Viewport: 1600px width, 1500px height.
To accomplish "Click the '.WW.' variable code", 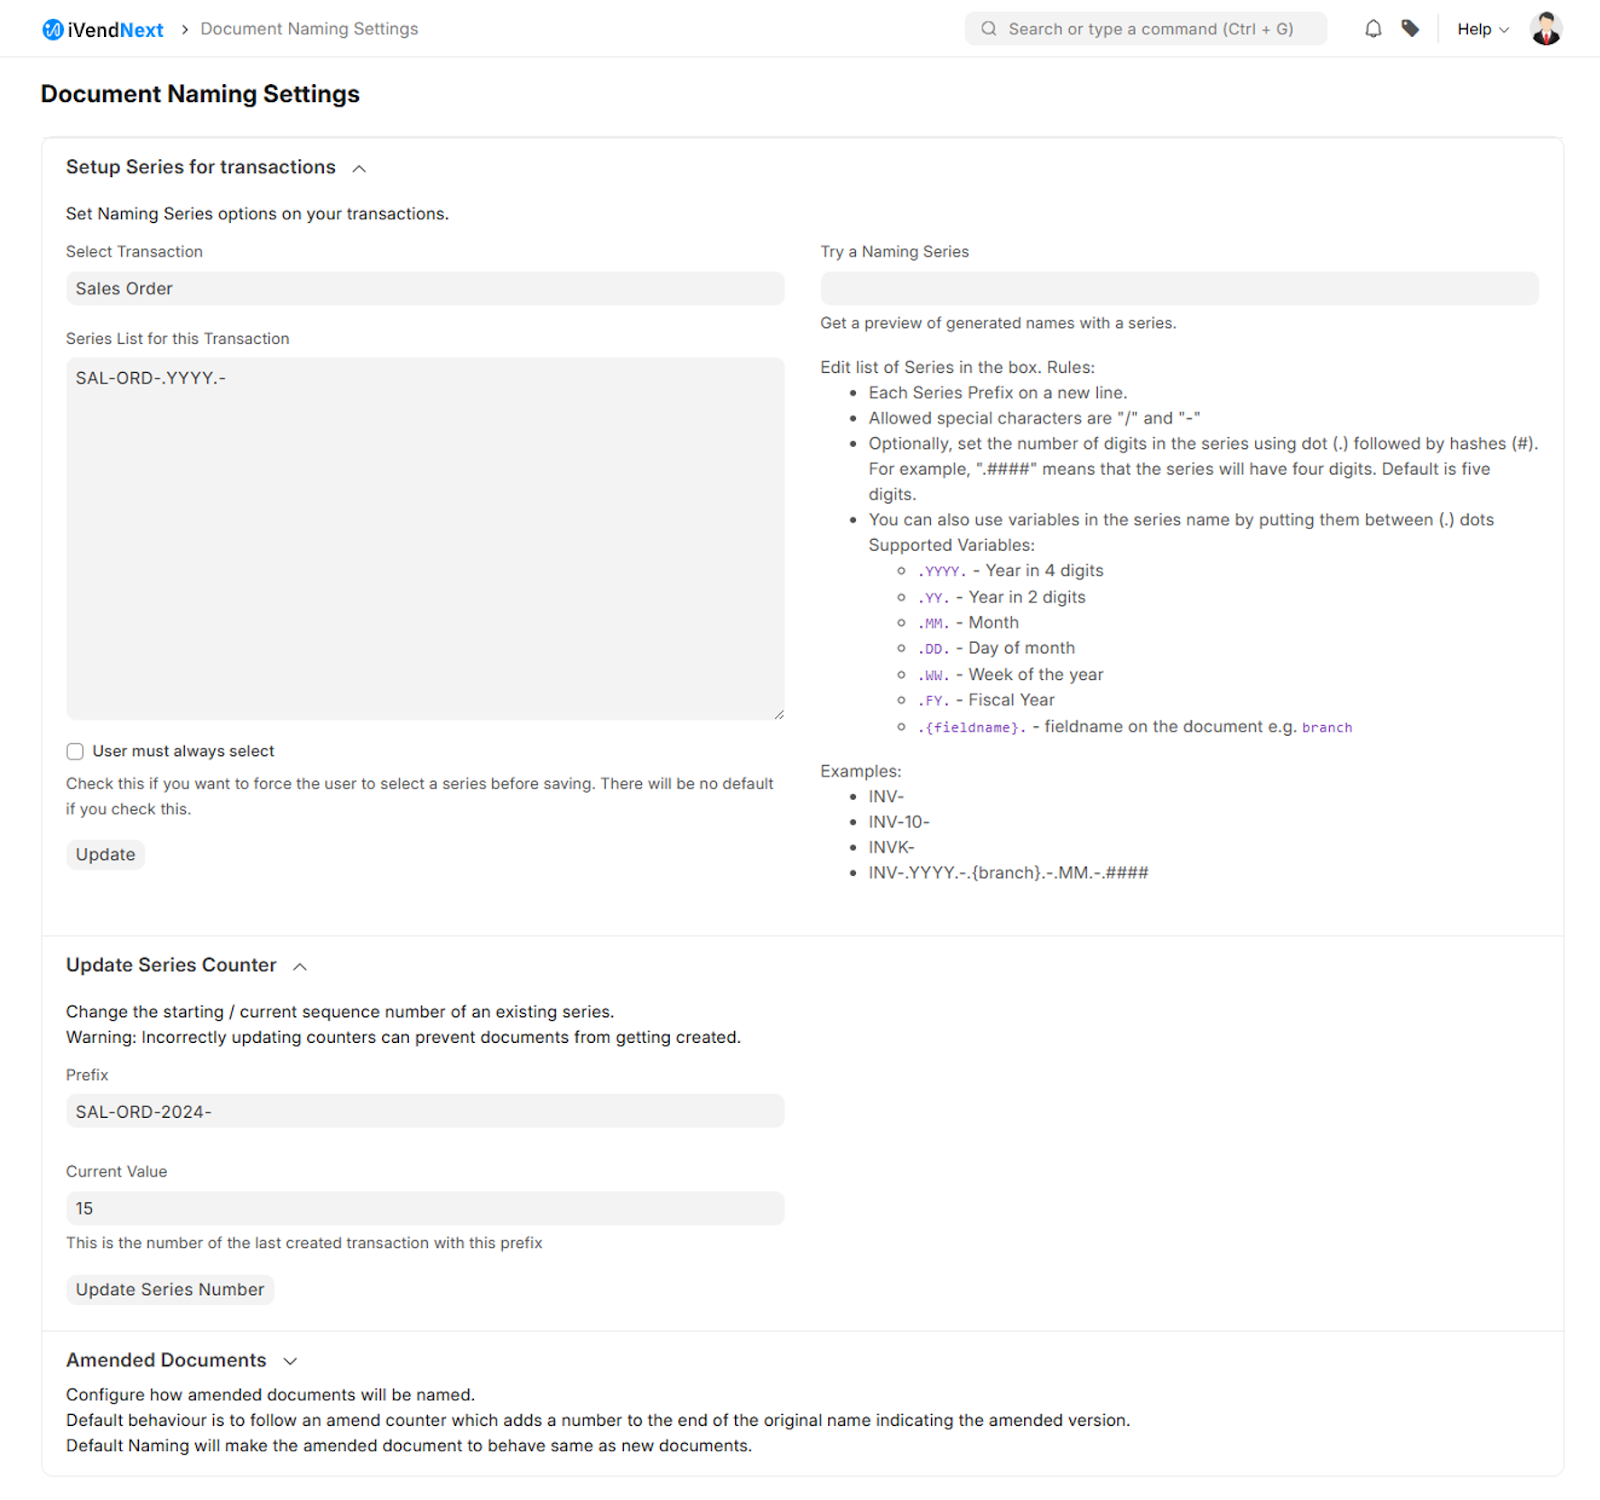I will coord(933,675).
